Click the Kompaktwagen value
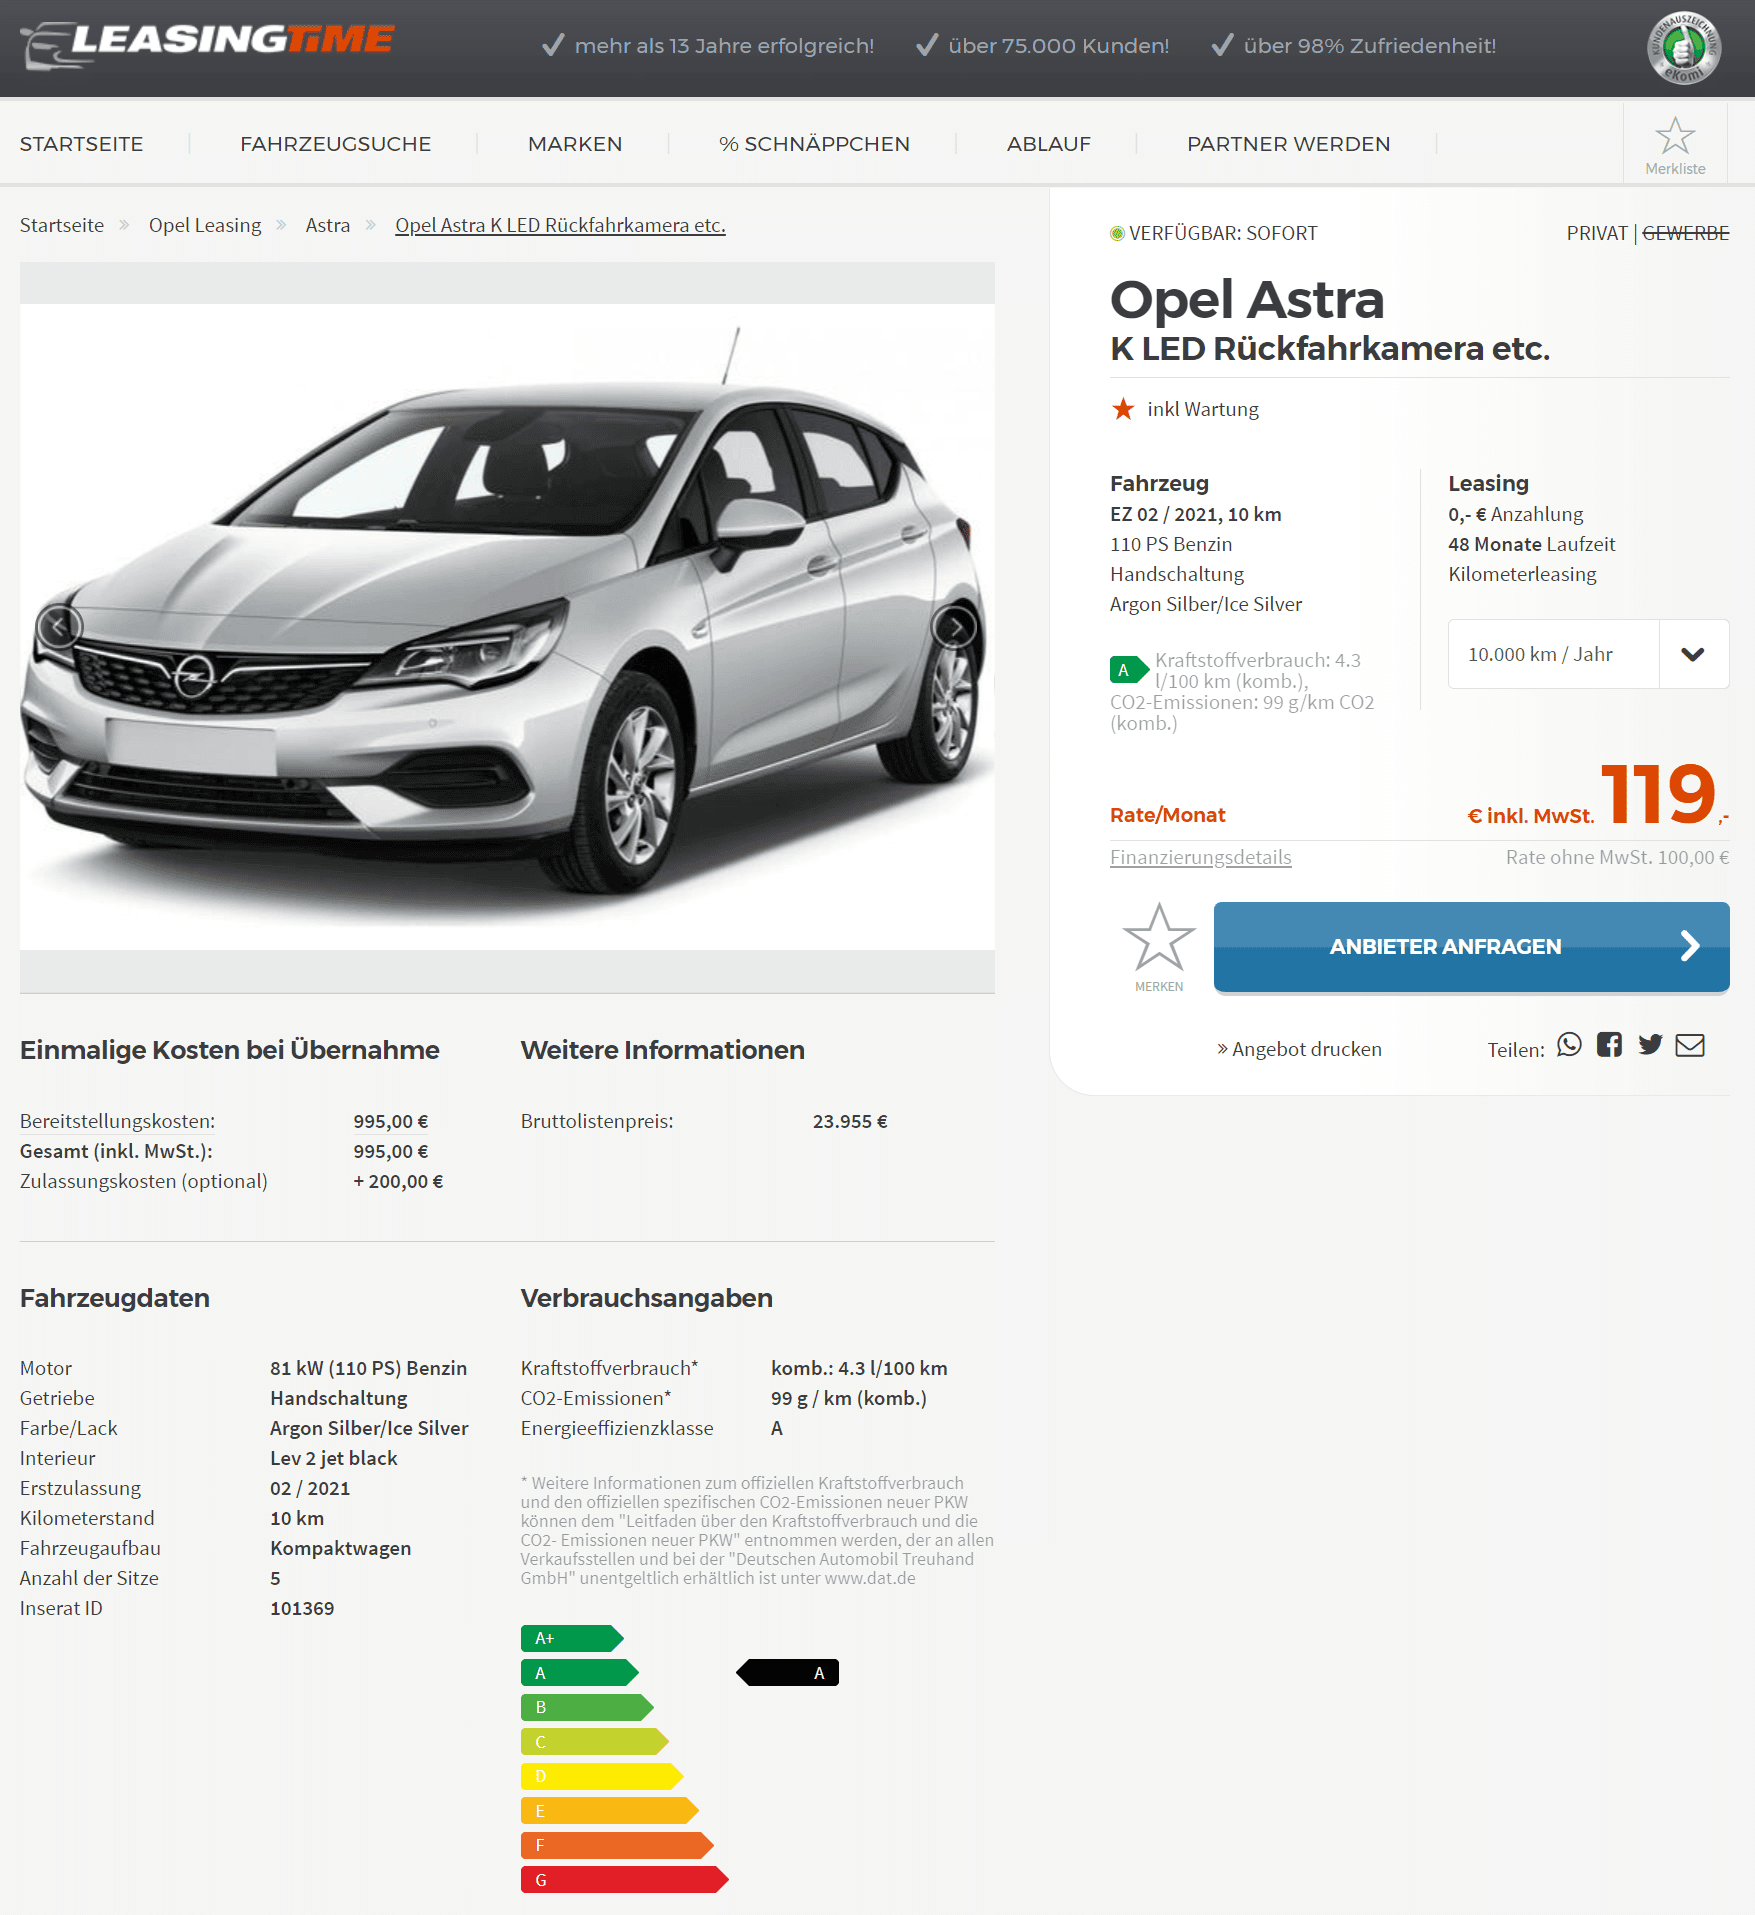The image size is (1755, 1915). (341, 1548)
